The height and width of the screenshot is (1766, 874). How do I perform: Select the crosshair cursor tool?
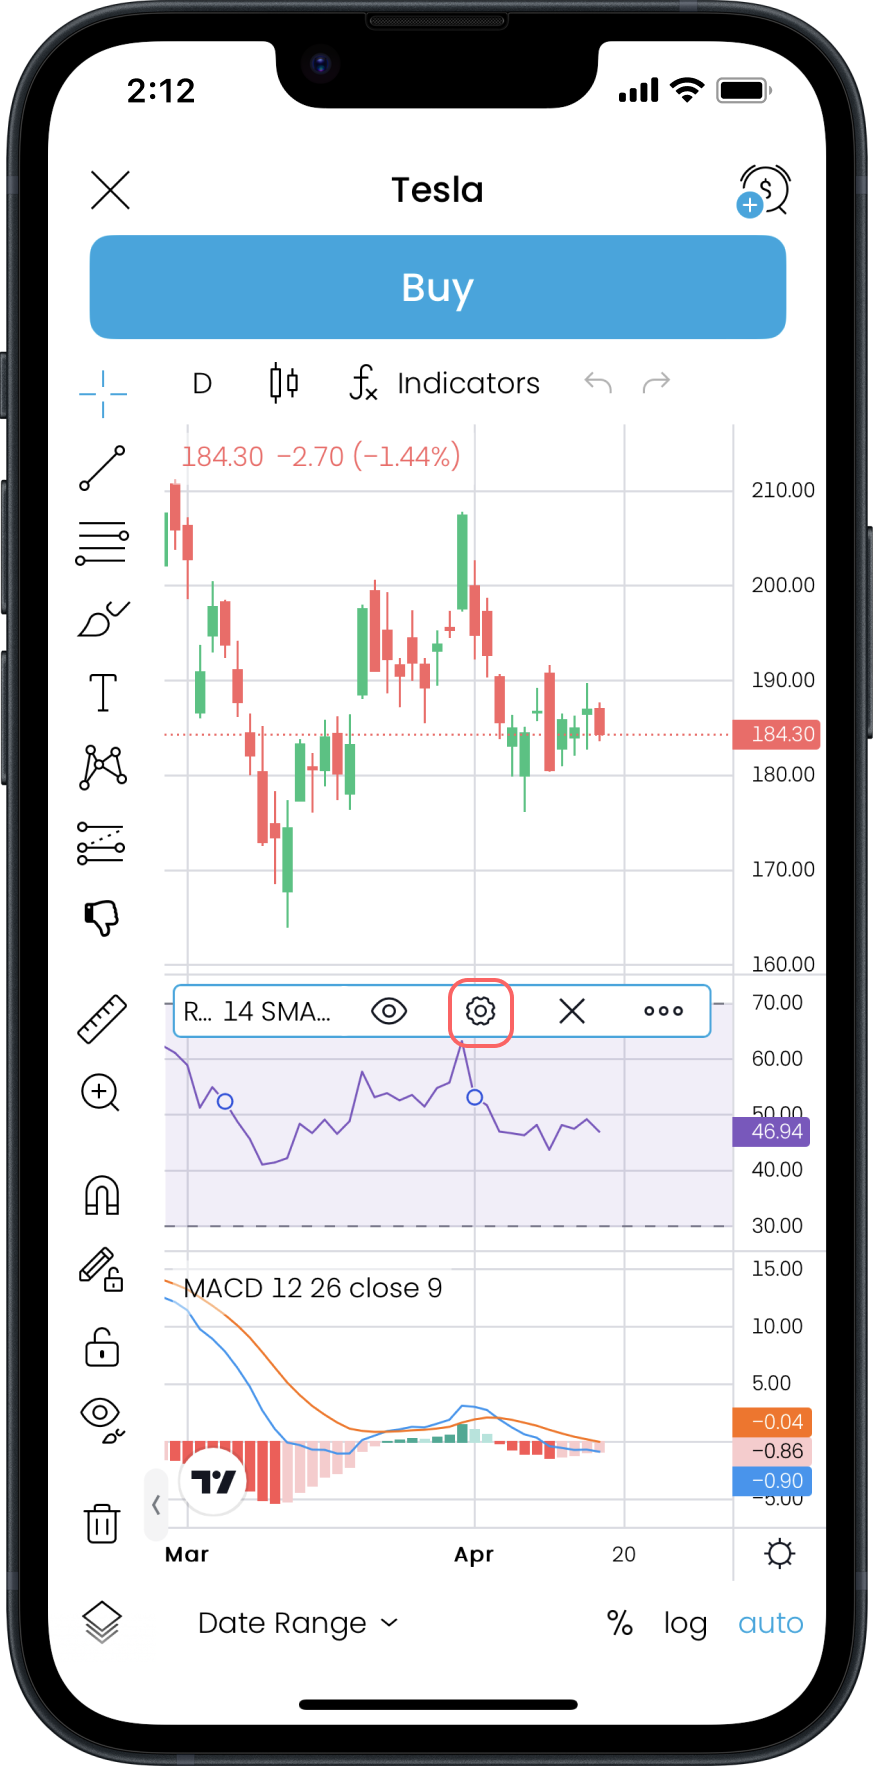pos(103,393)
